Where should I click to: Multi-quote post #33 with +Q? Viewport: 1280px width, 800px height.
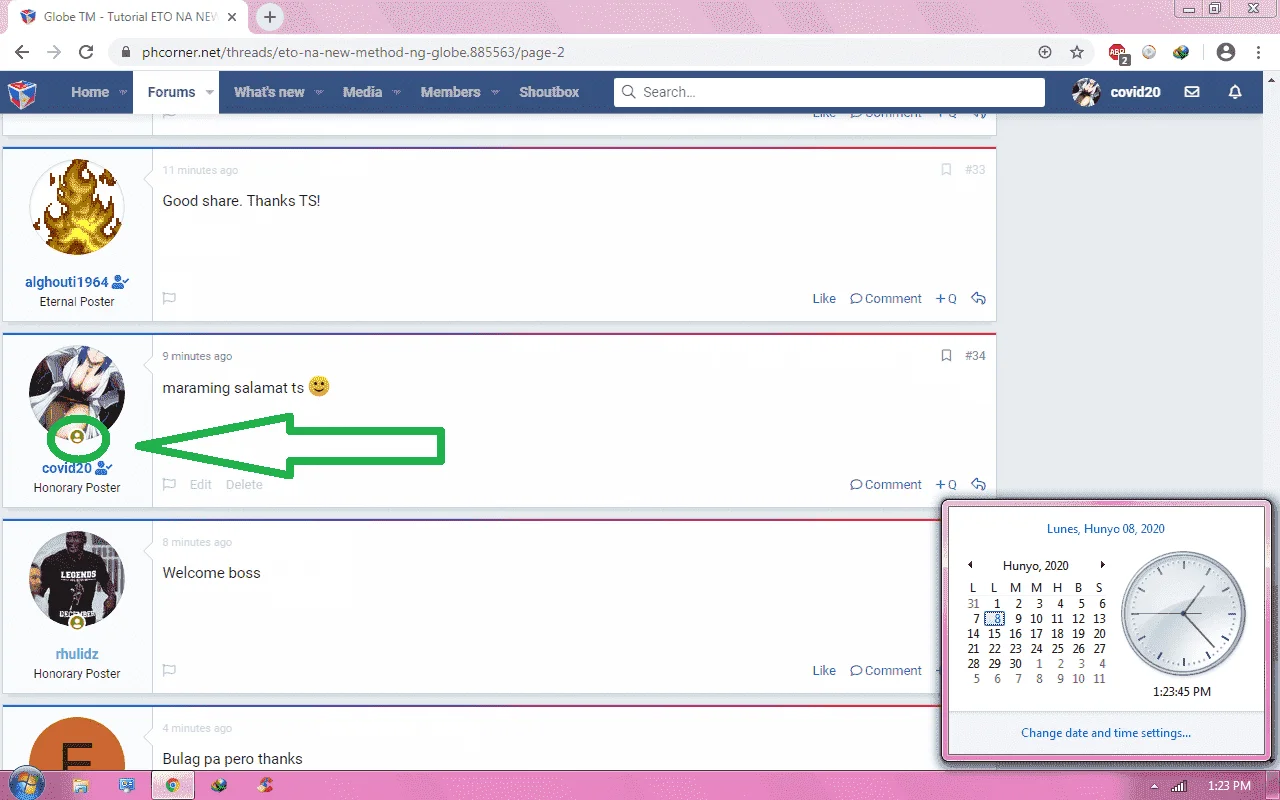[946, 298]
